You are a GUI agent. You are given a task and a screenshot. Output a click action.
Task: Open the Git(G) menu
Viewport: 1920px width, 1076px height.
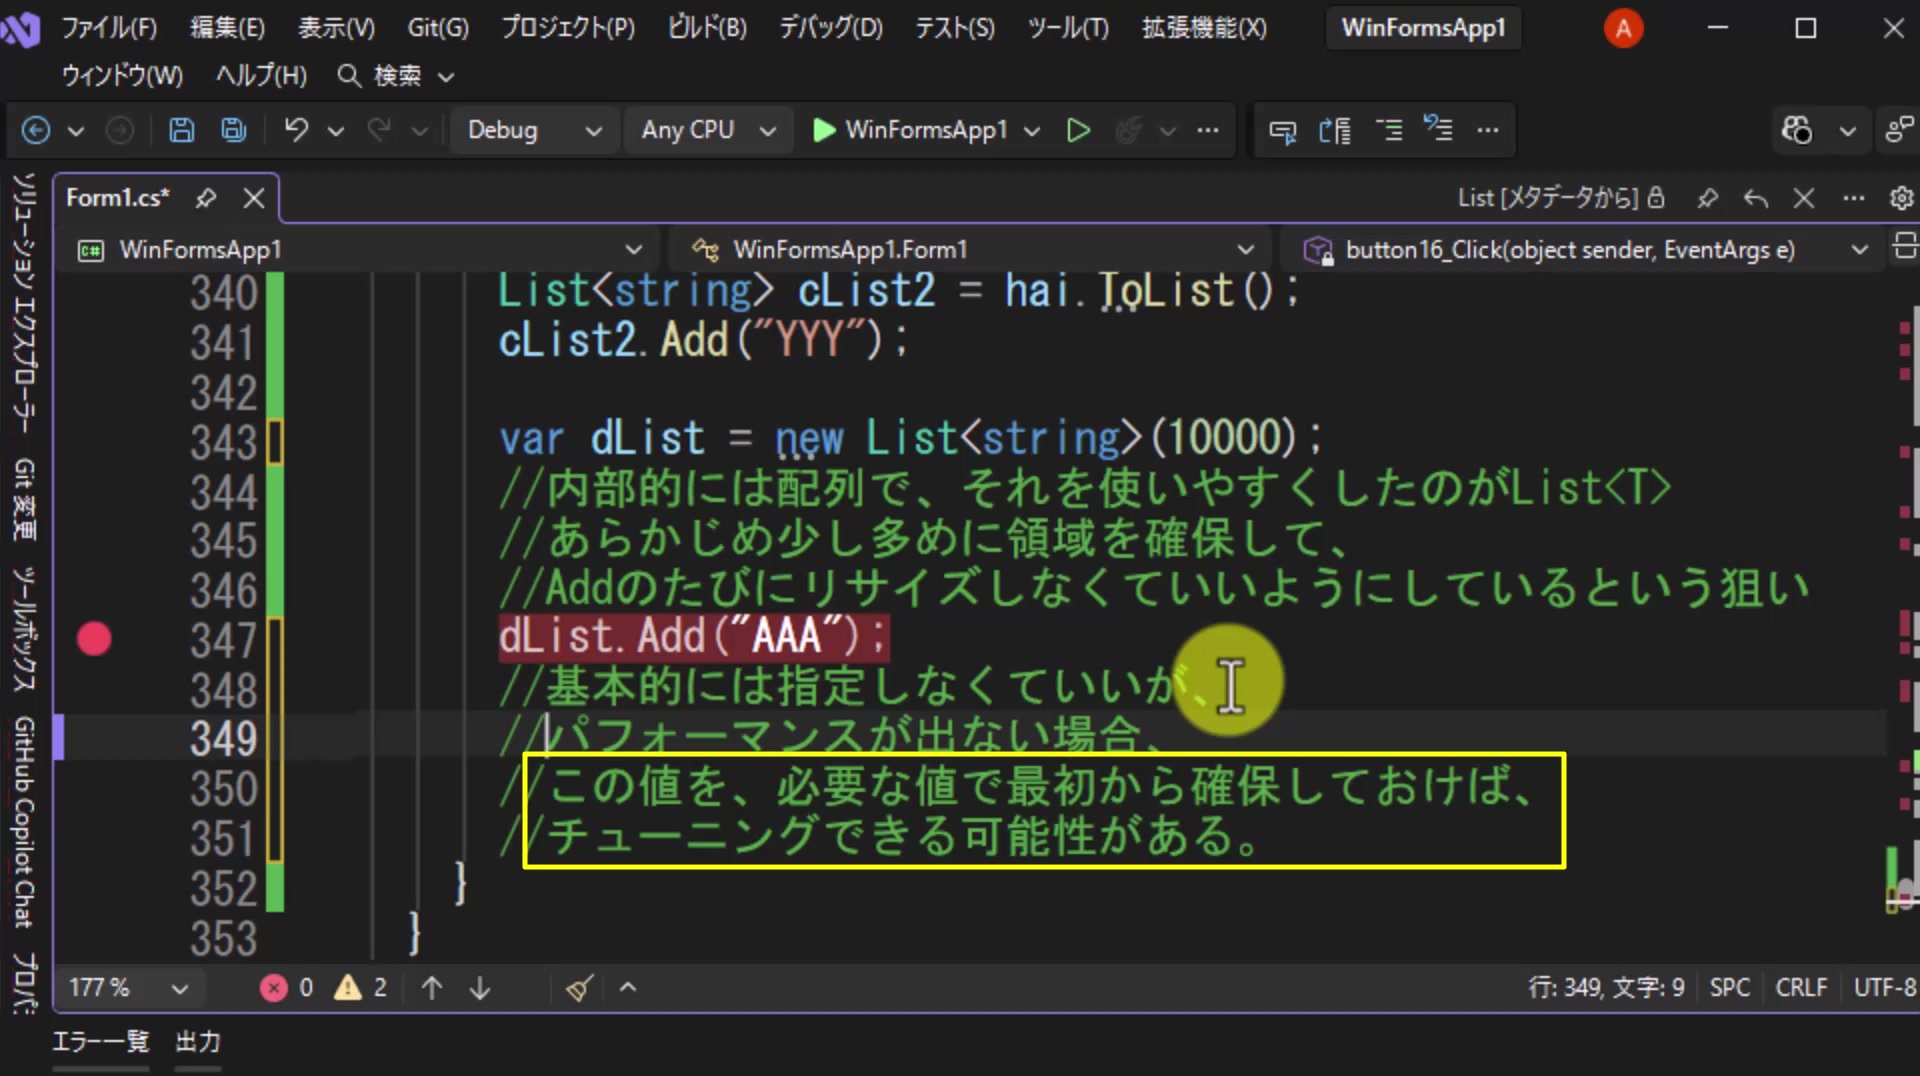438,28
